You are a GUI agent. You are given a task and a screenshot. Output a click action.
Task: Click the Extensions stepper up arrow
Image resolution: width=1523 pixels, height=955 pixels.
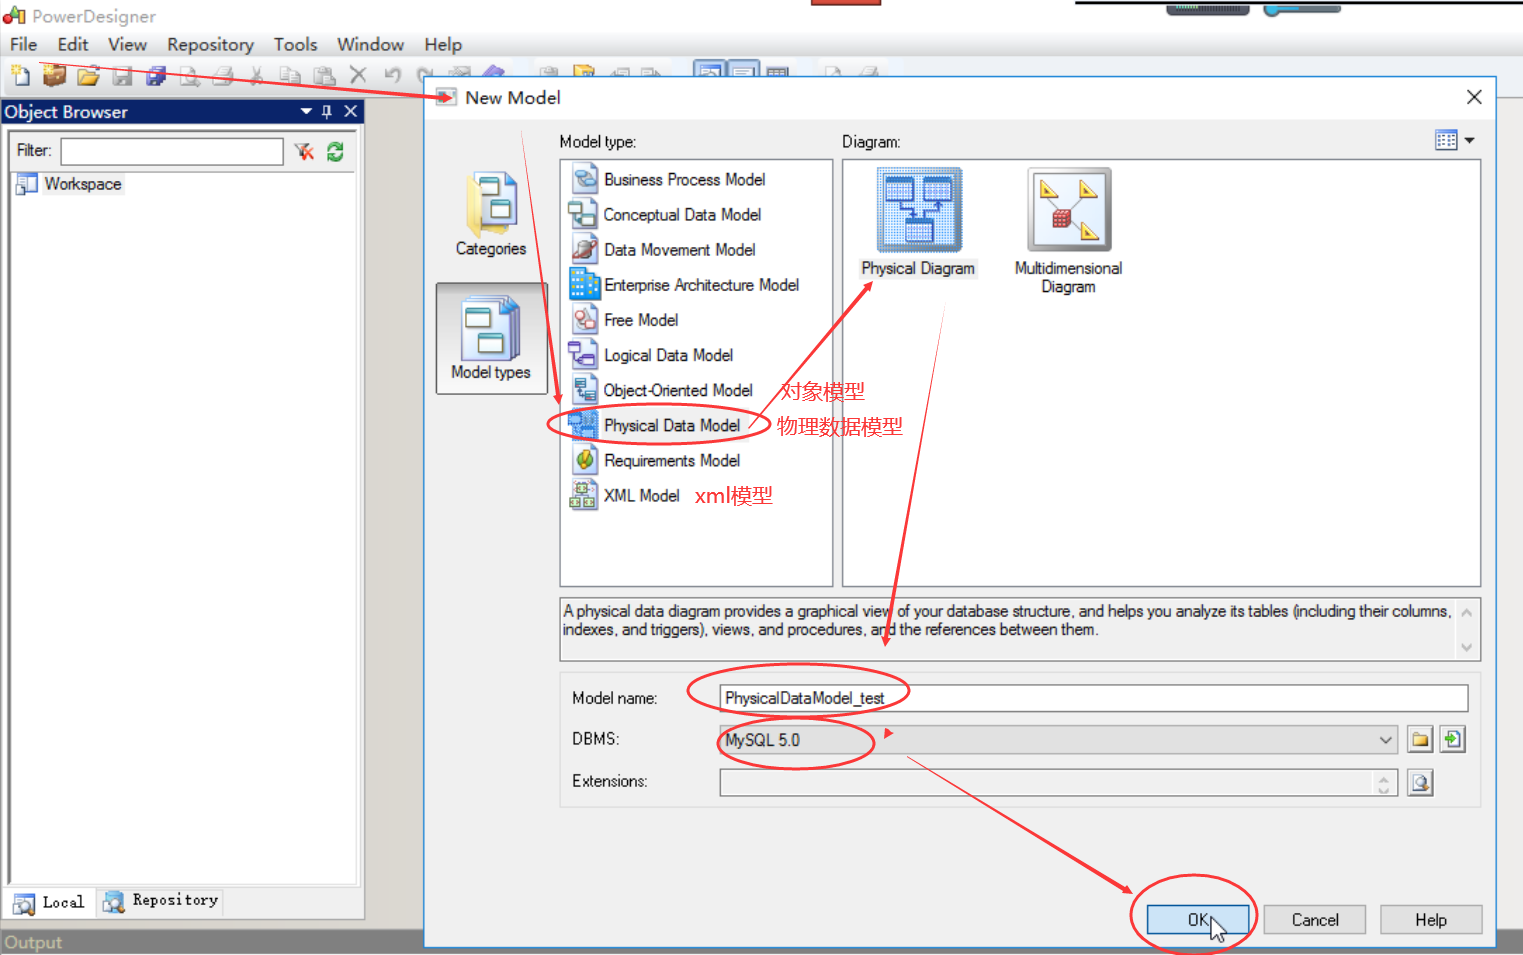[1384, 777]
